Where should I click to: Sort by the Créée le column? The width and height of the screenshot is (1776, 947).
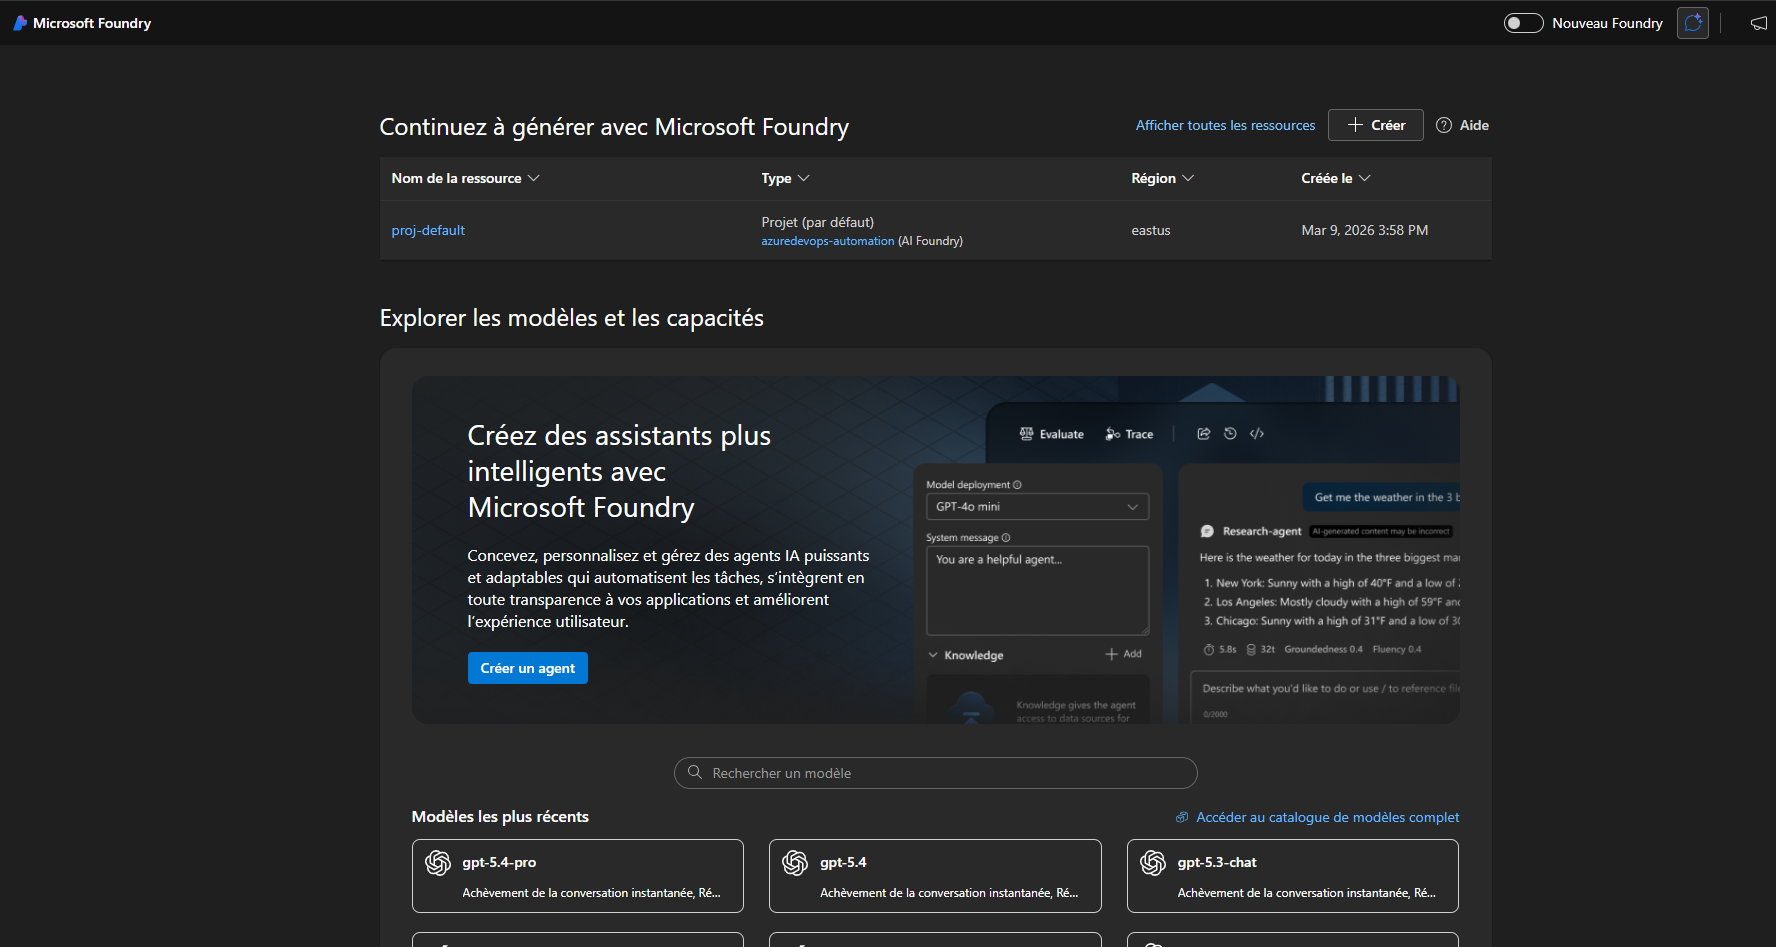1335,178
